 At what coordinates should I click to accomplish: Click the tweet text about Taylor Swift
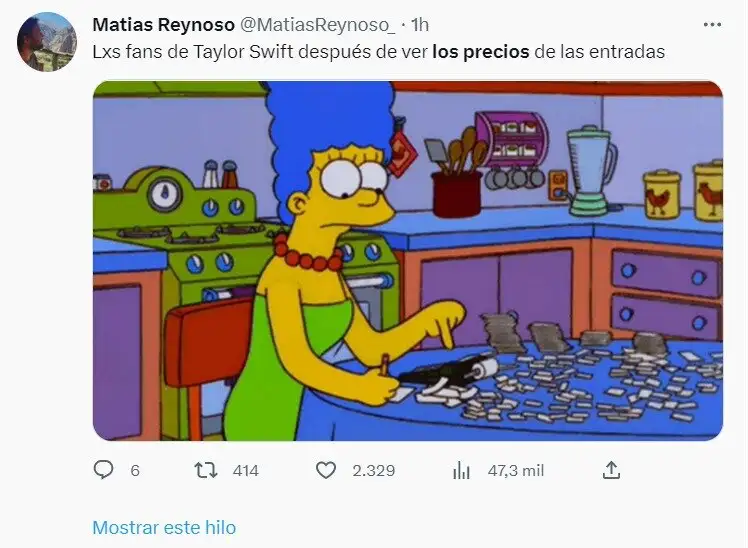(x=379, y=52)
